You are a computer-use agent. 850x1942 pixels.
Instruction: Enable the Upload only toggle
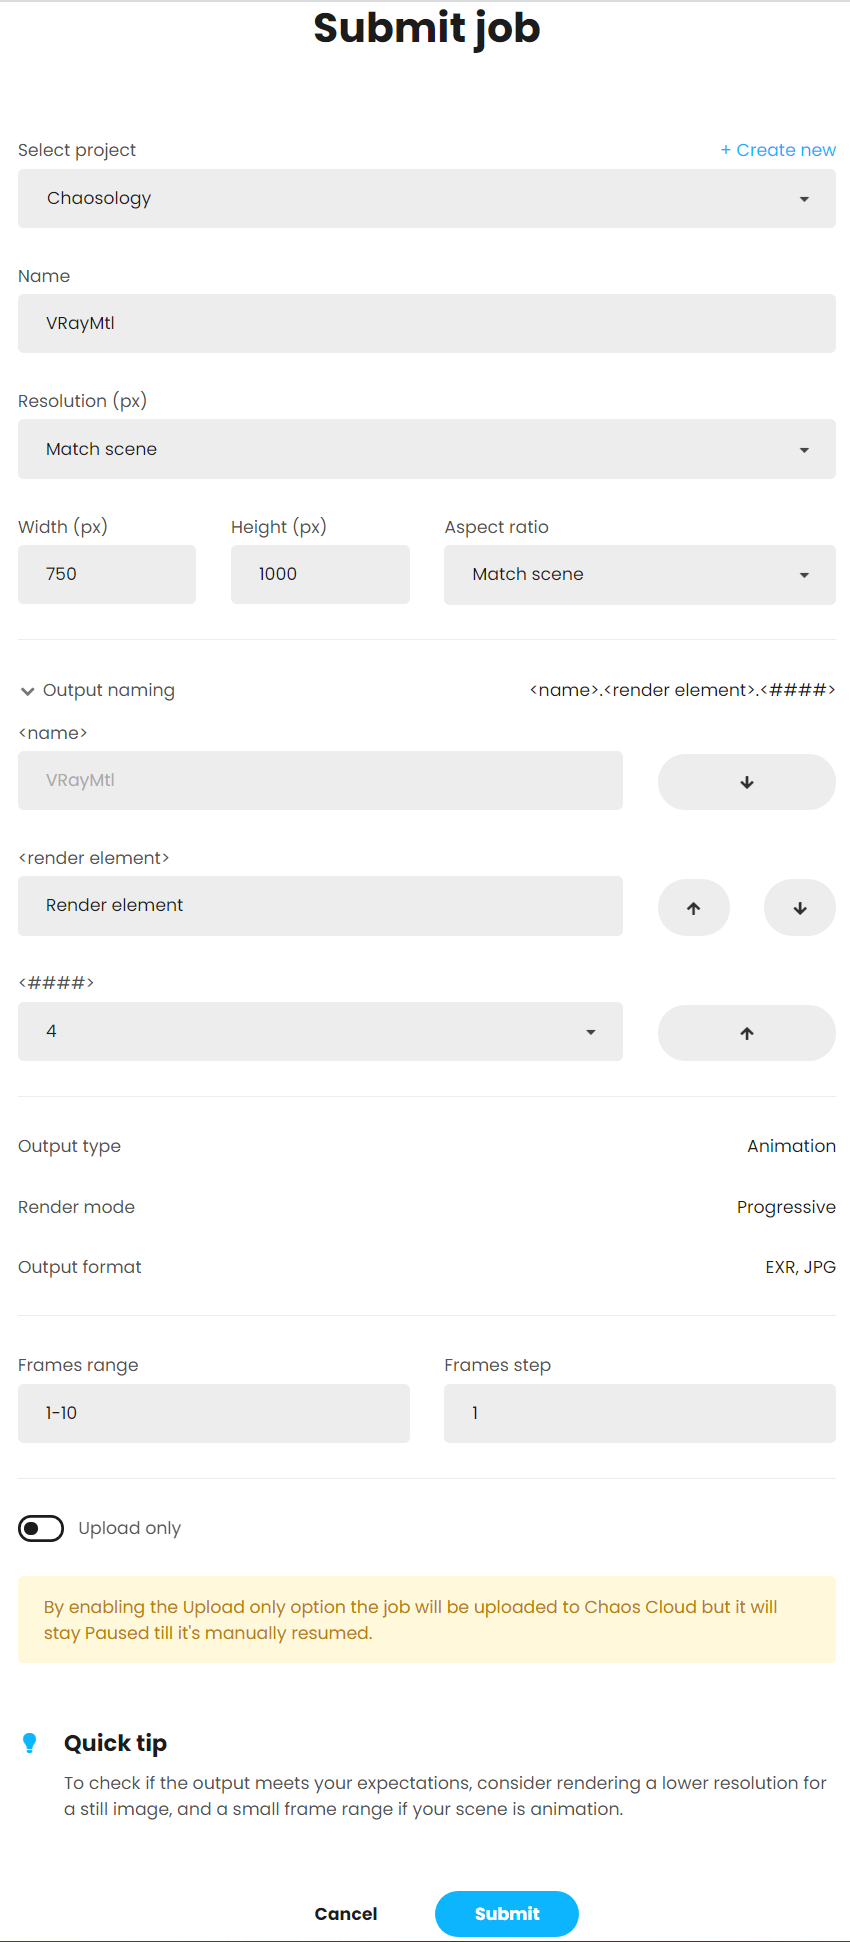click(40, 1528)
